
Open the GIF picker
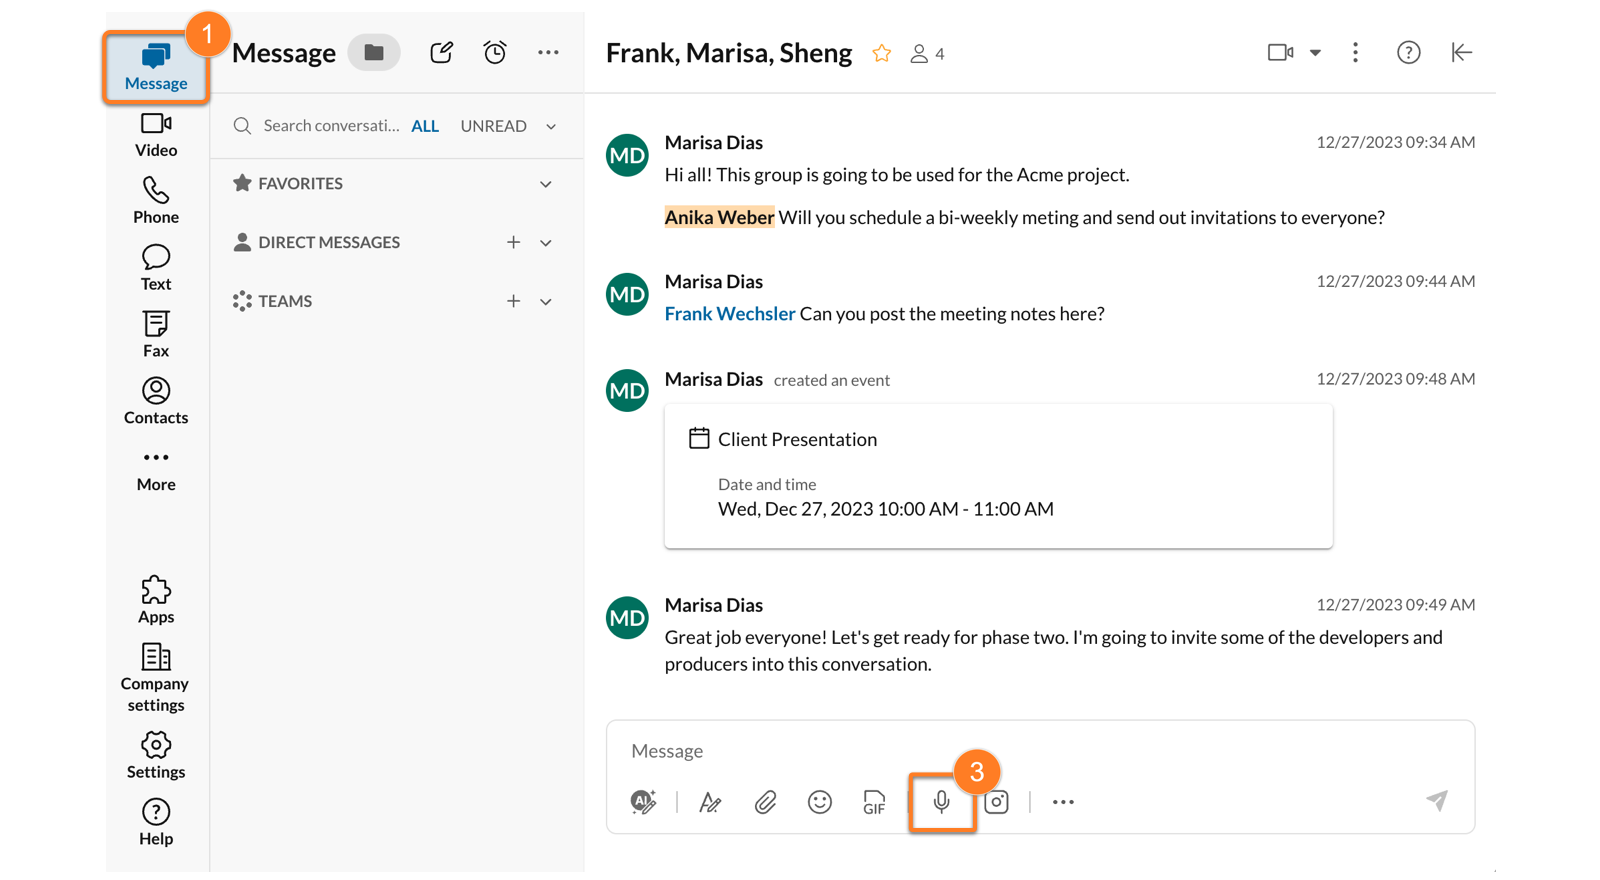click(874, 802)
